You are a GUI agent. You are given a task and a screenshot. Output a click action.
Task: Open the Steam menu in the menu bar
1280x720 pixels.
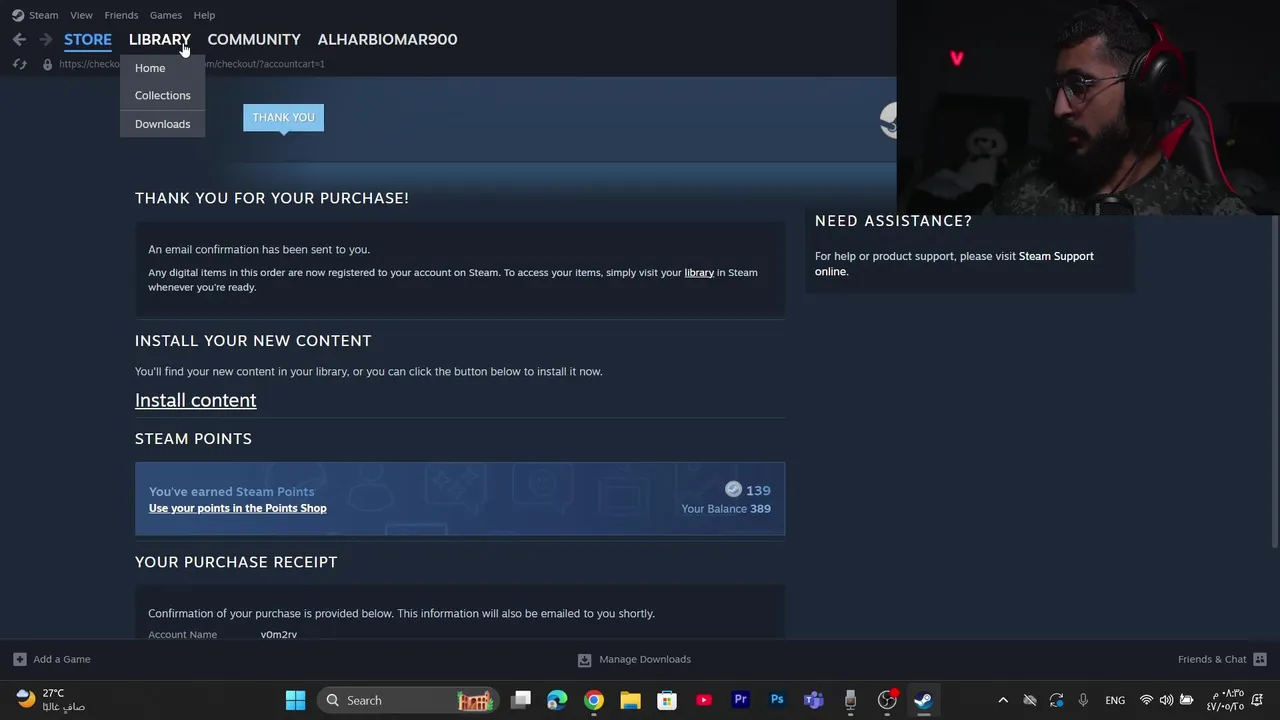[x=43, y=15]
